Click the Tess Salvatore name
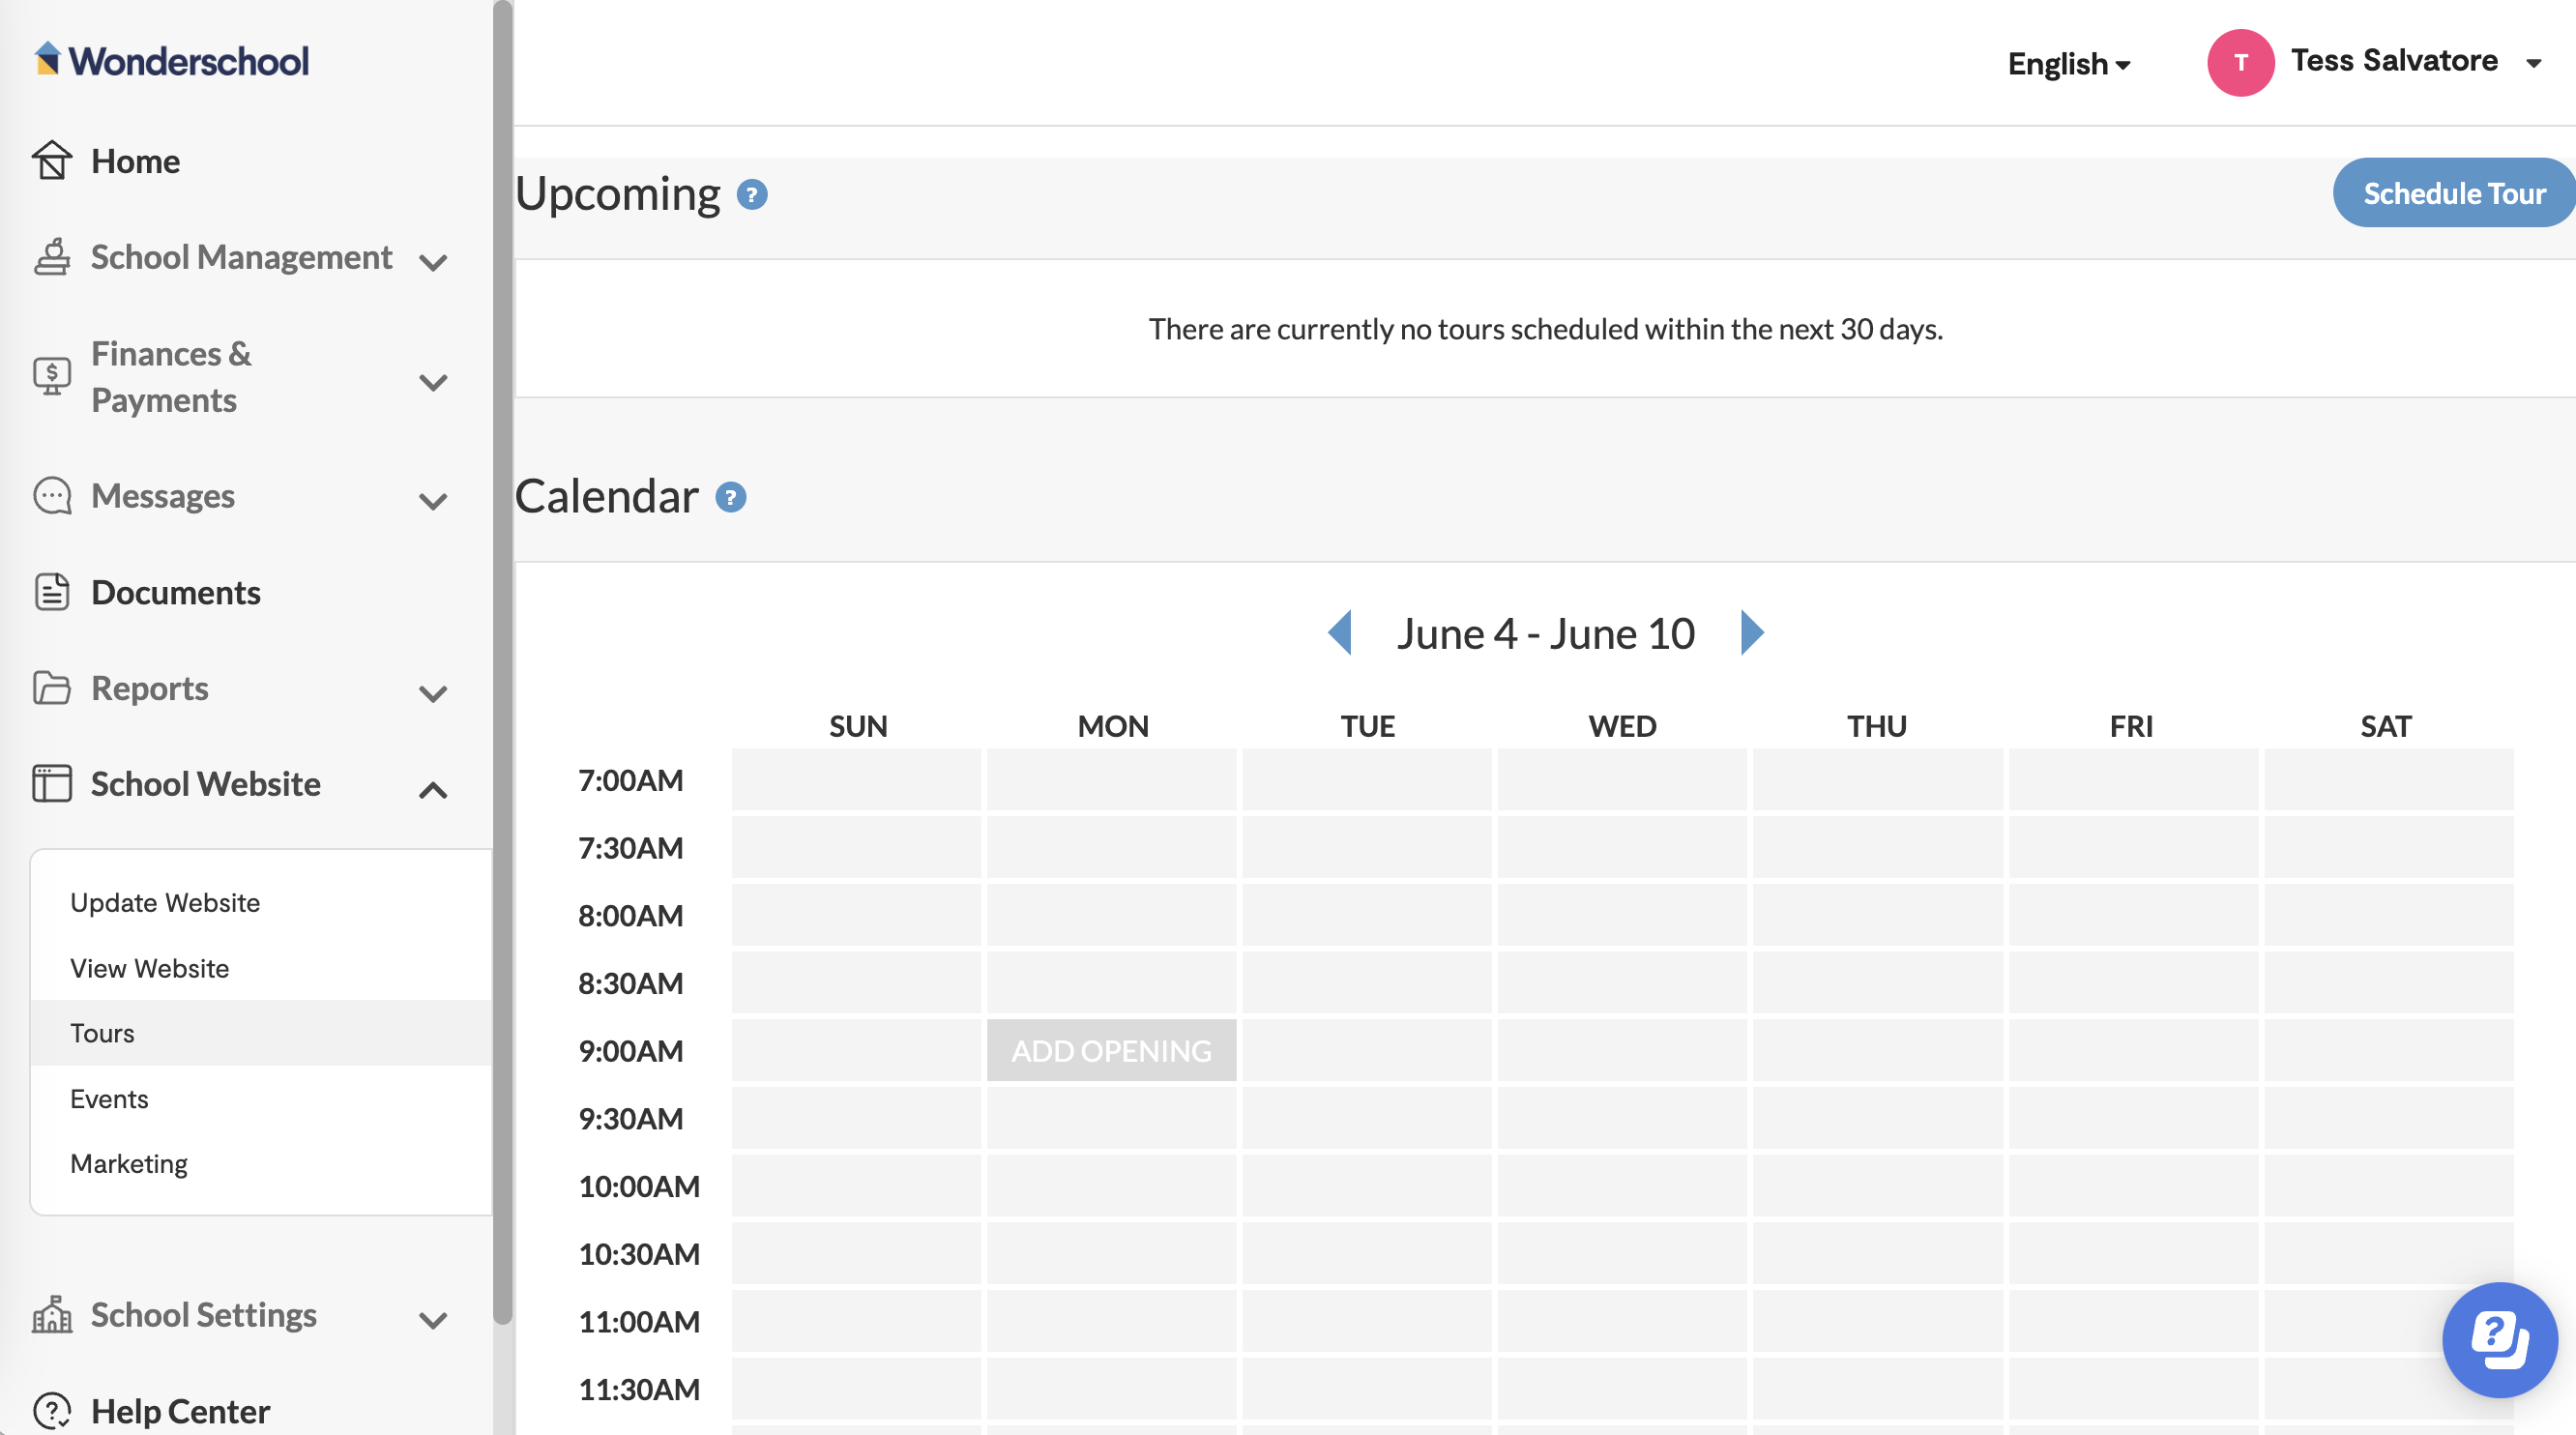2576x1435 pixels. pos(2395,60)
